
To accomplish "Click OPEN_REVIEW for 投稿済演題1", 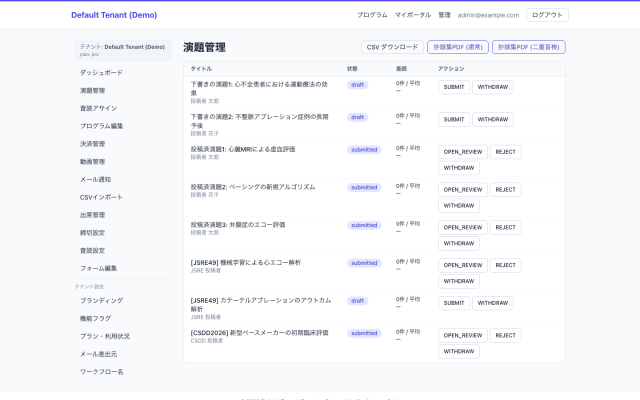I will [463, 152].
